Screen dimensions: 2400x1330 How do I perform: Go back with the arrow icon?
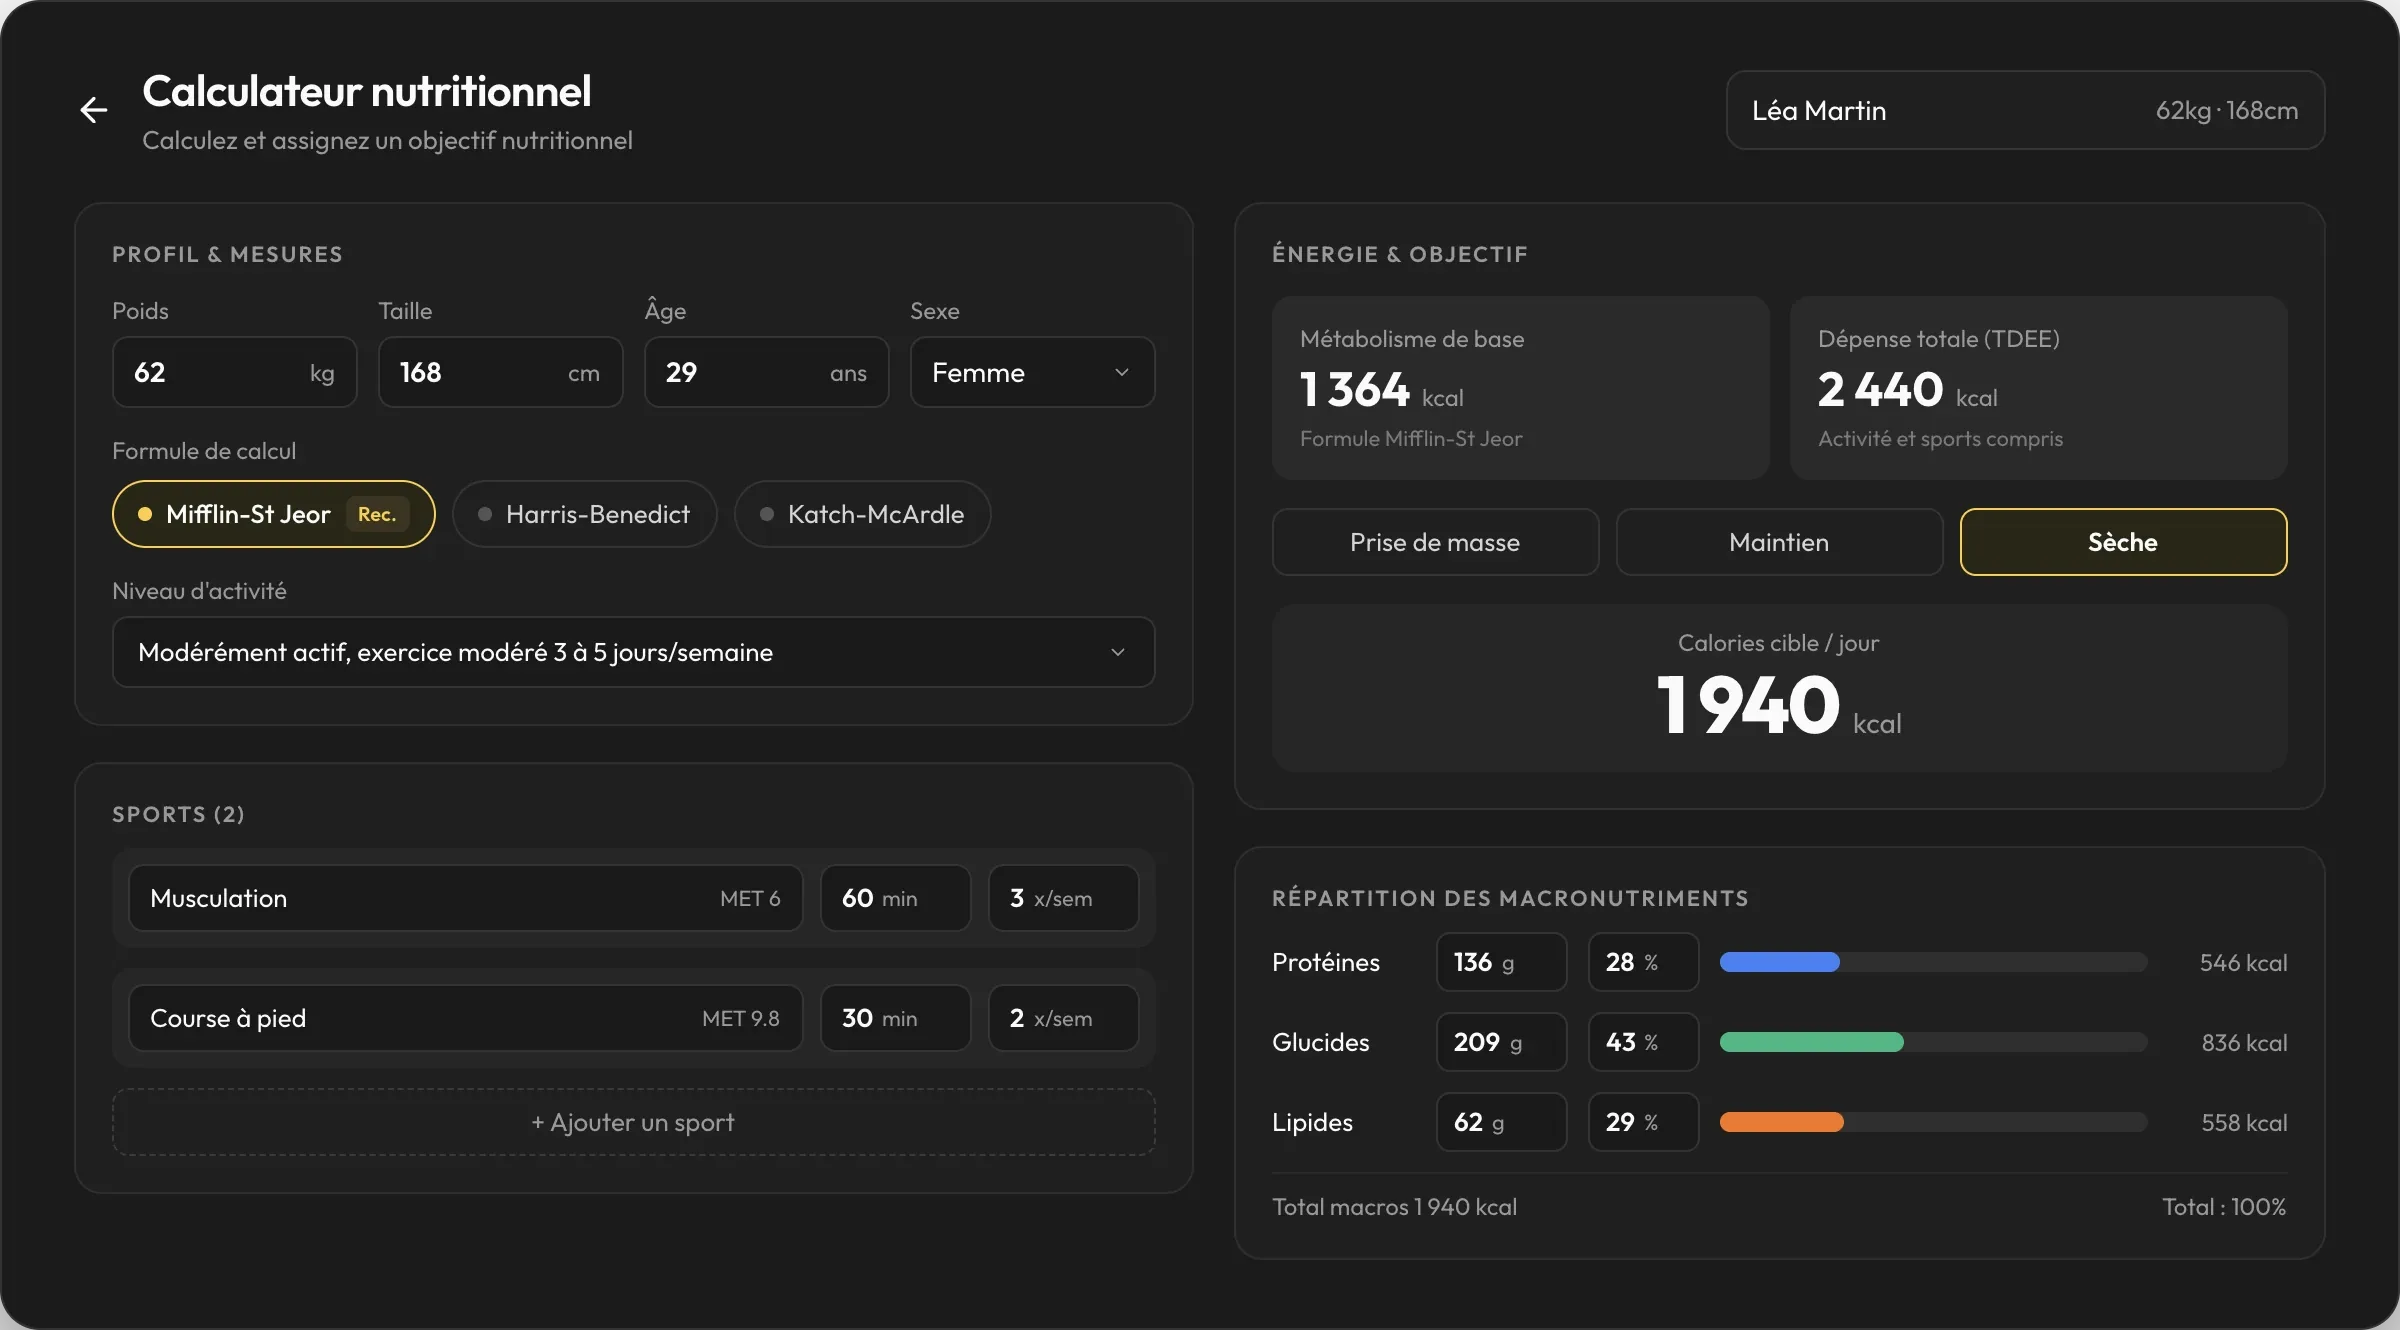(94, 110)
